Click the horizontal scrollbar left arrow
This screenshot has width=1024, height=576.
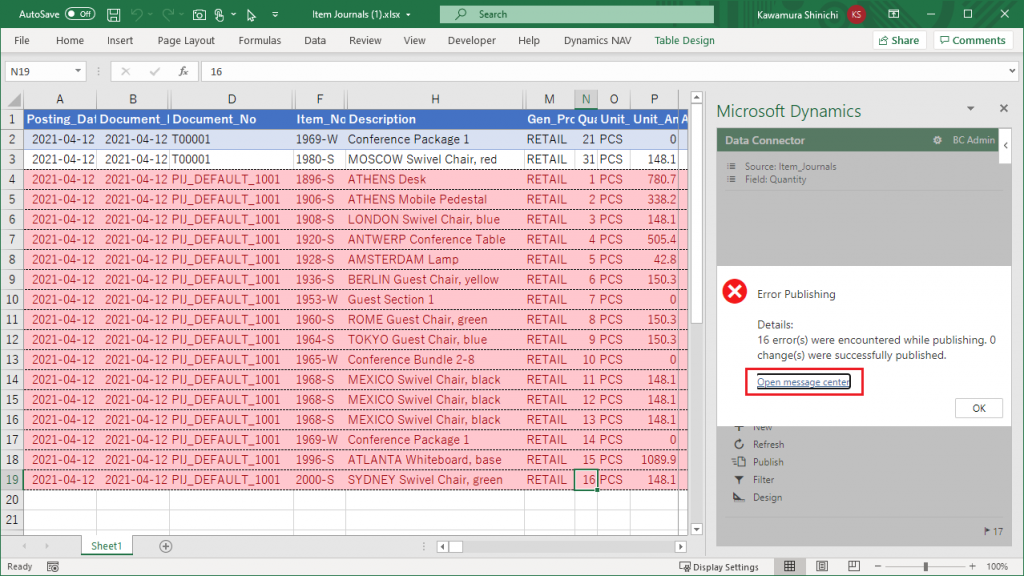point(442,547)
